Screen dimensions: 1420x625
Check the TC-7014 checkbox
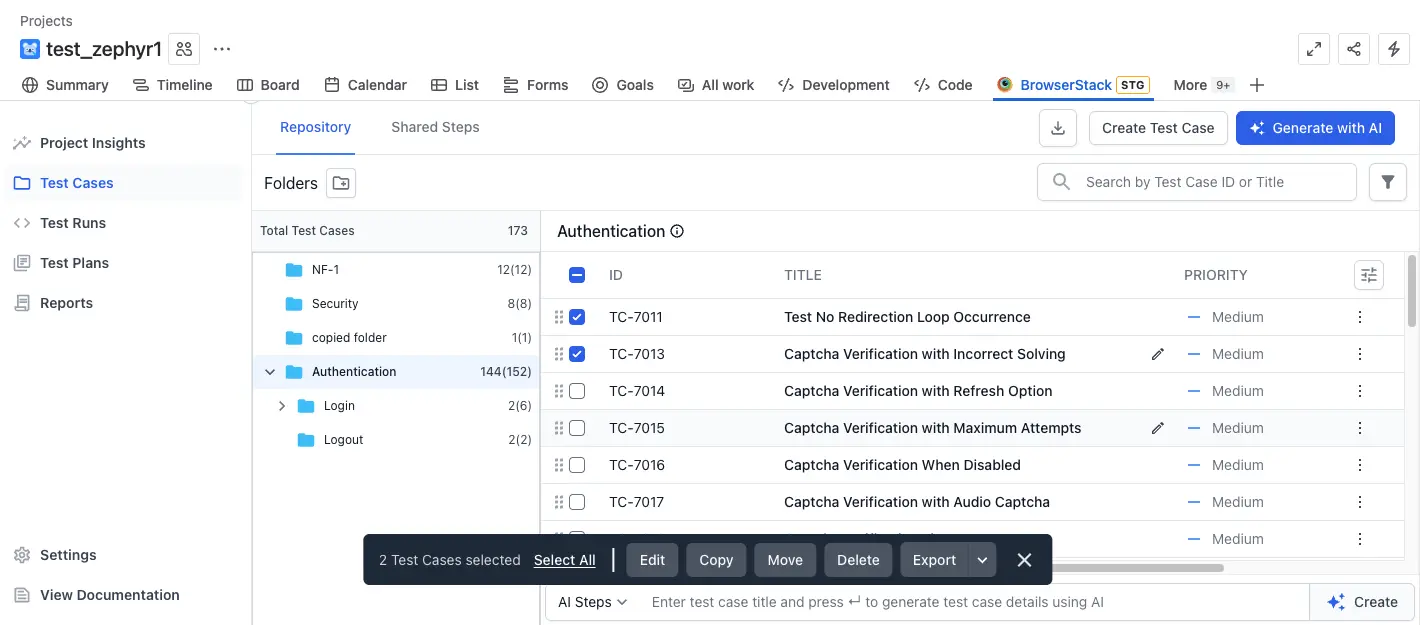point(577,391)
